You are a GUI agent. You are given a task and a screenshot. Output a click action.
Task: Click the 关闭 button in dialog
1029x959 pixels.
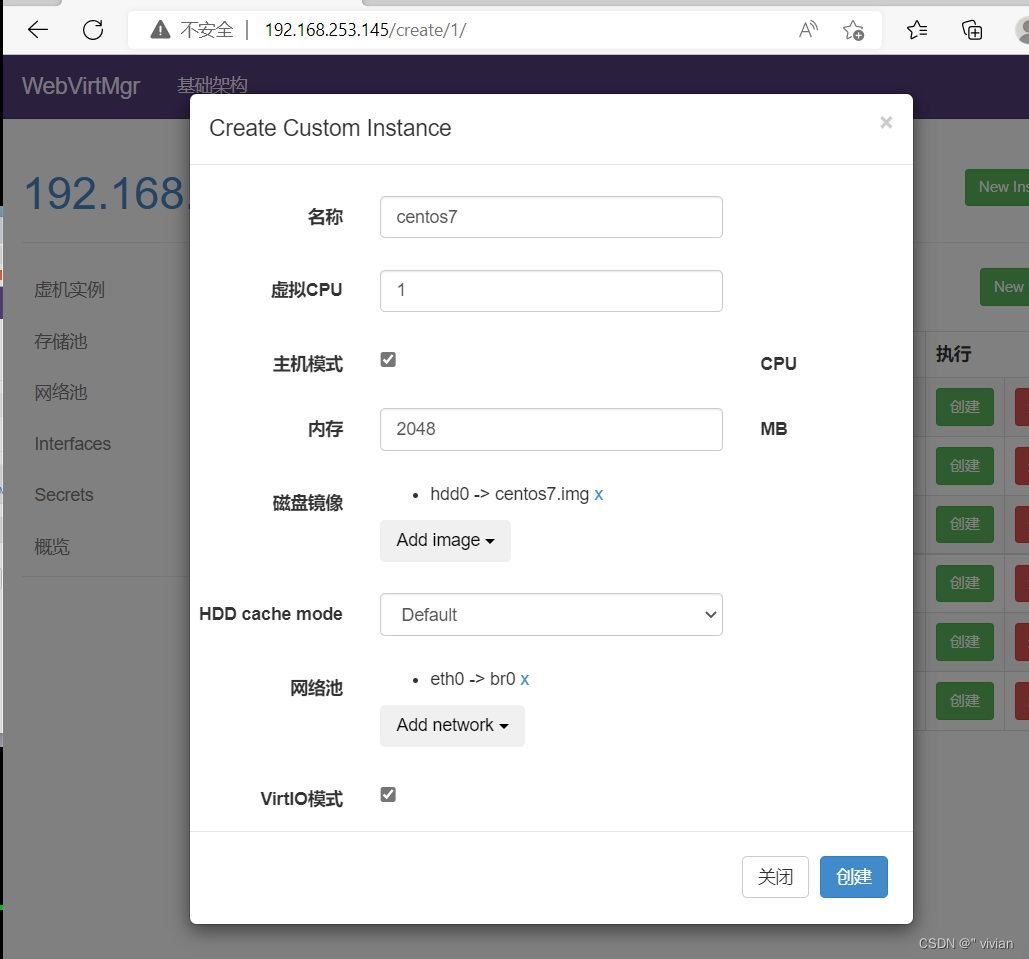[x=775, y=876]
